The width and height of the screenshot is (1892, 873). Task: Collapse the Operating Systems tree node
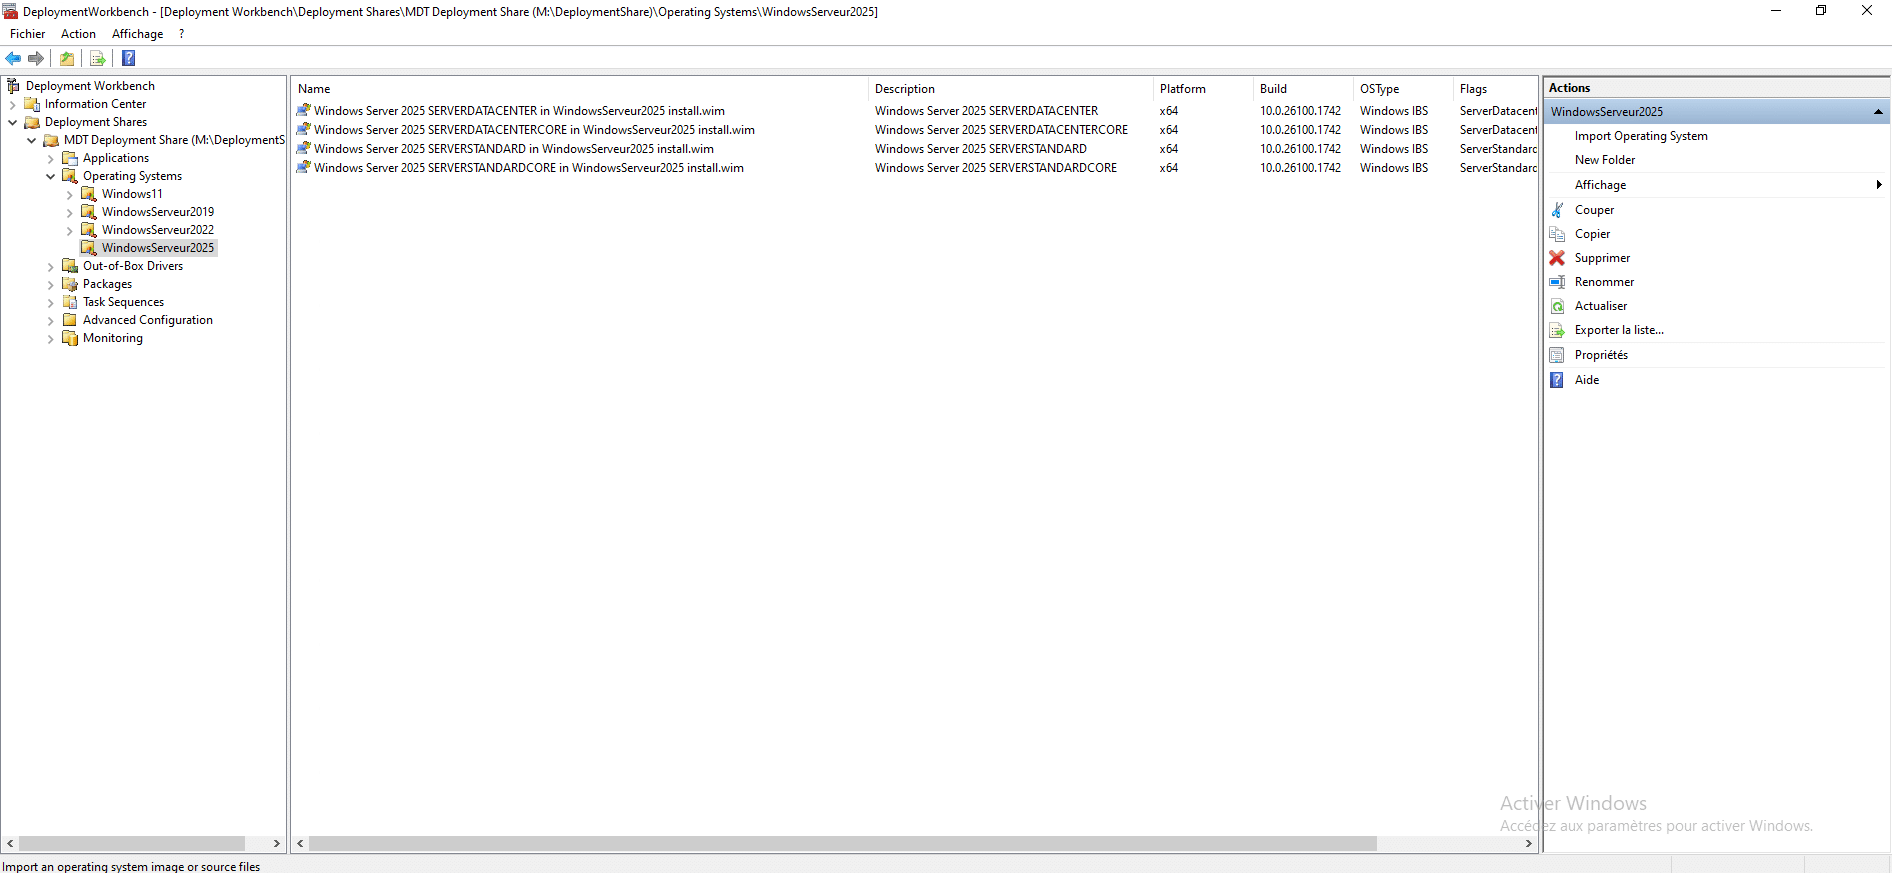pyautogui.click(x=51, y=176)
